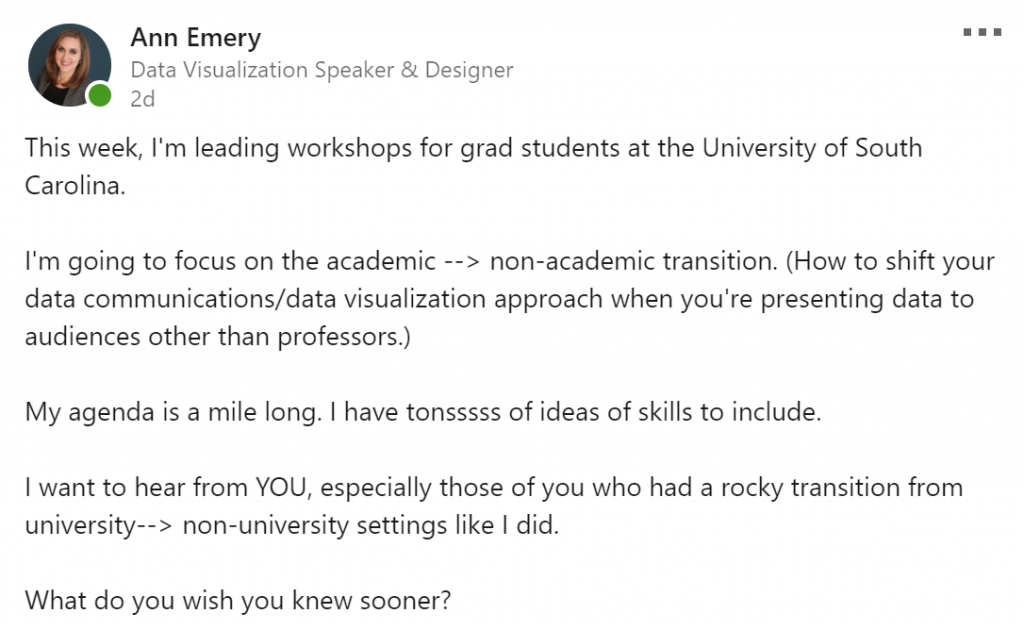Click the Data Visualization Speaker & Designer headline
The image size is (1024, 630).
(321, 70)
